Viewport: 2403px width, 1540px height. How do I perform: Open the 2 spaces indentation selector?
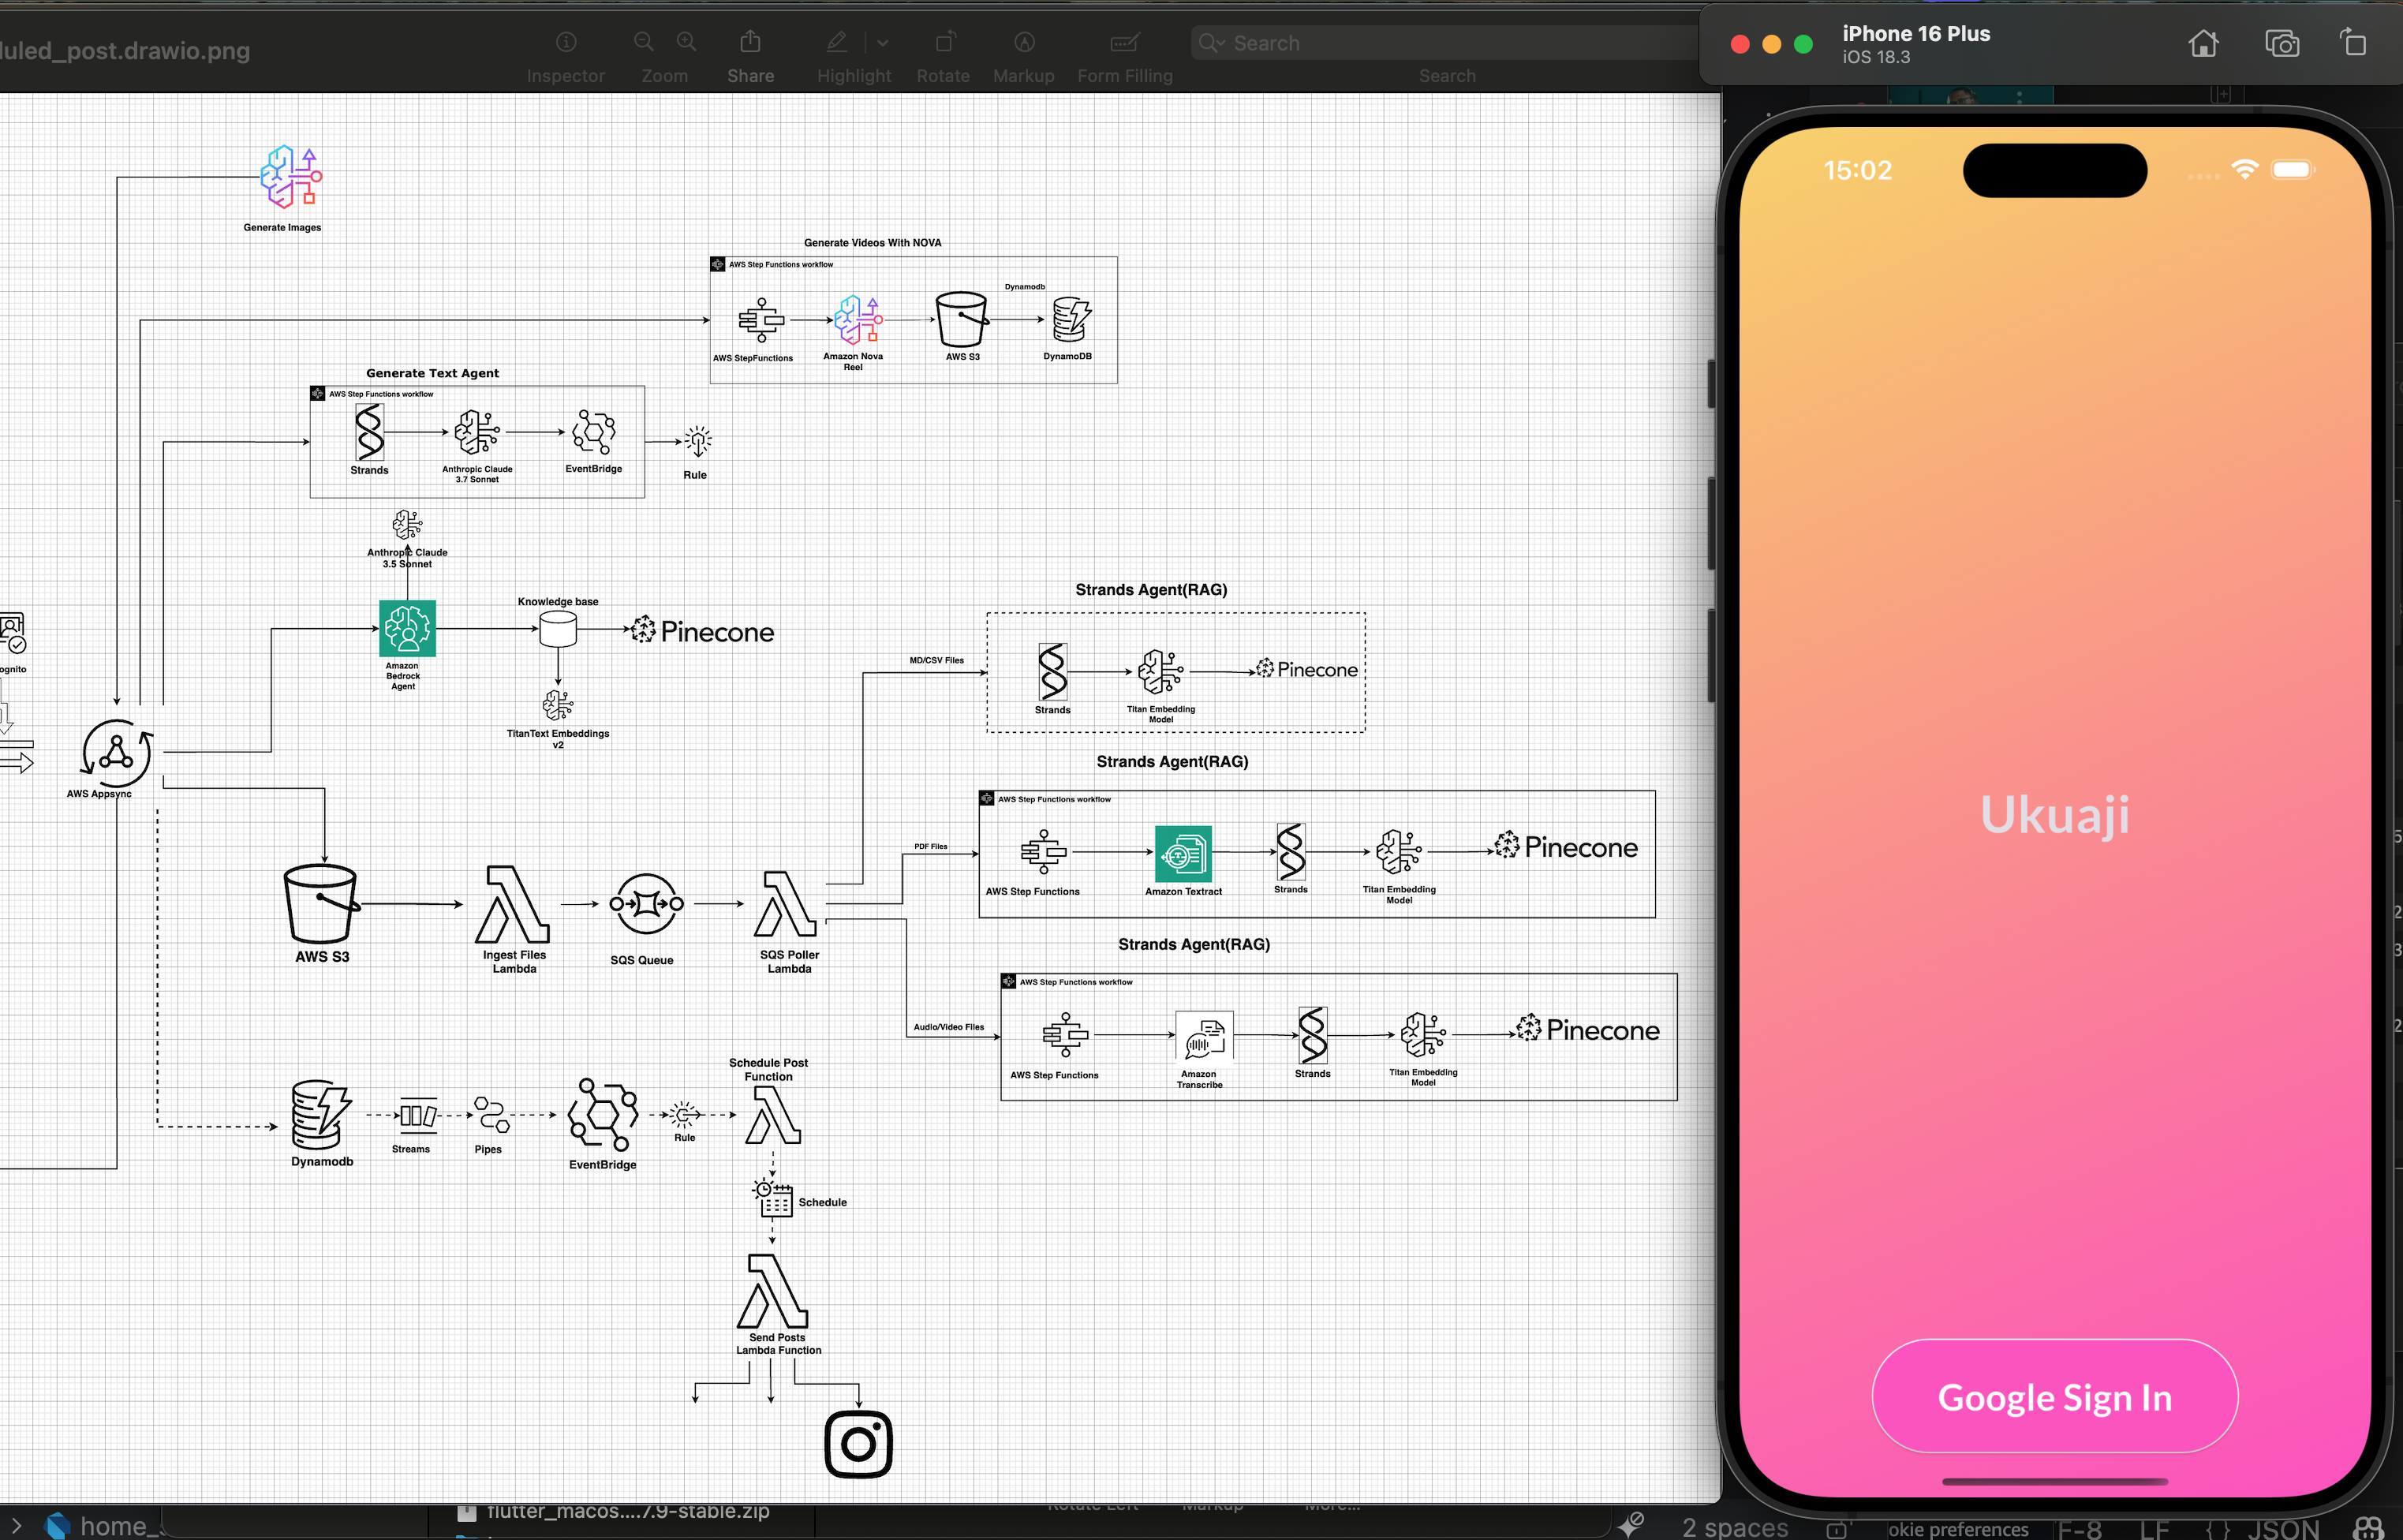point(1734,1527)
